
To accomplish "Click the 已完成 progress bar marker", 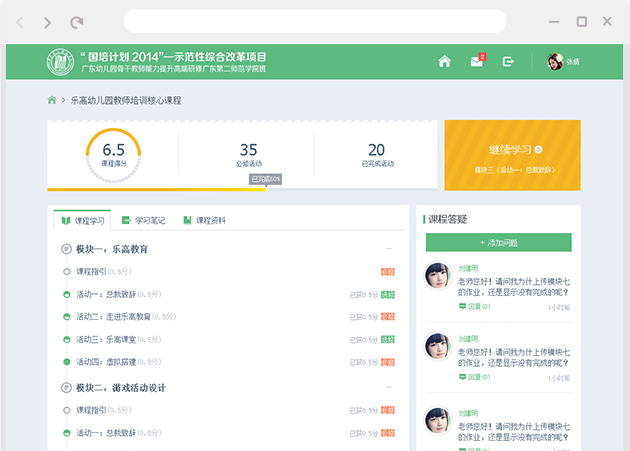I will [266, 180].
